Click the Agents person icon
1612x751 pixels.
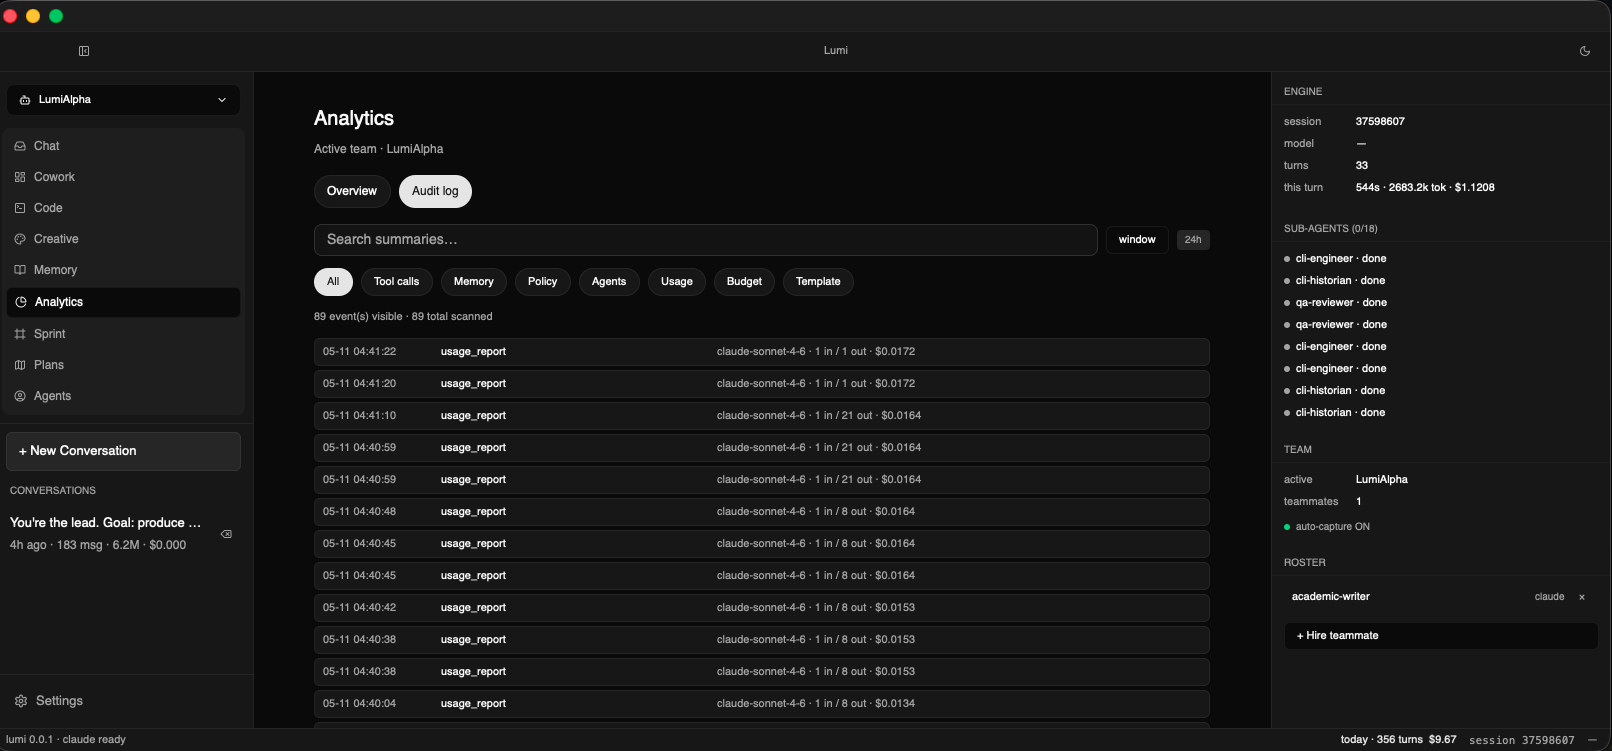pyautogui.click(x=20, y=396)
